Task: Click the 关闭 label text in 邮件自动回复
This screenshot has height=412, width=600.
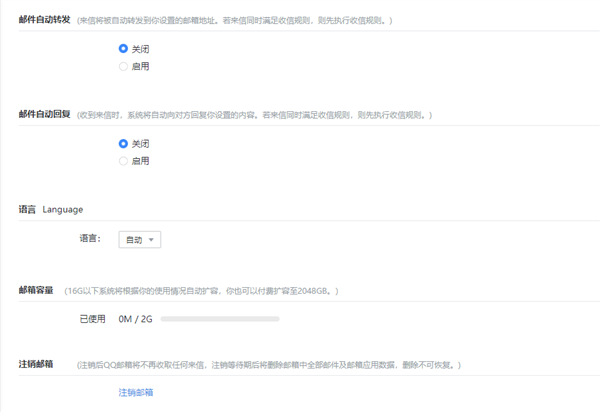Action: pyautogui.click(x=140, y=143)
